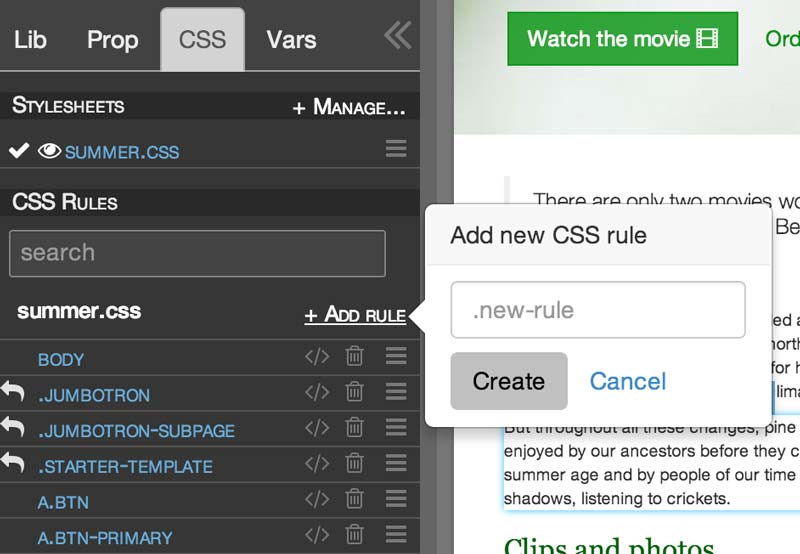View code for .starter-template rule
The image size is (800, 554).
[317, 464]
